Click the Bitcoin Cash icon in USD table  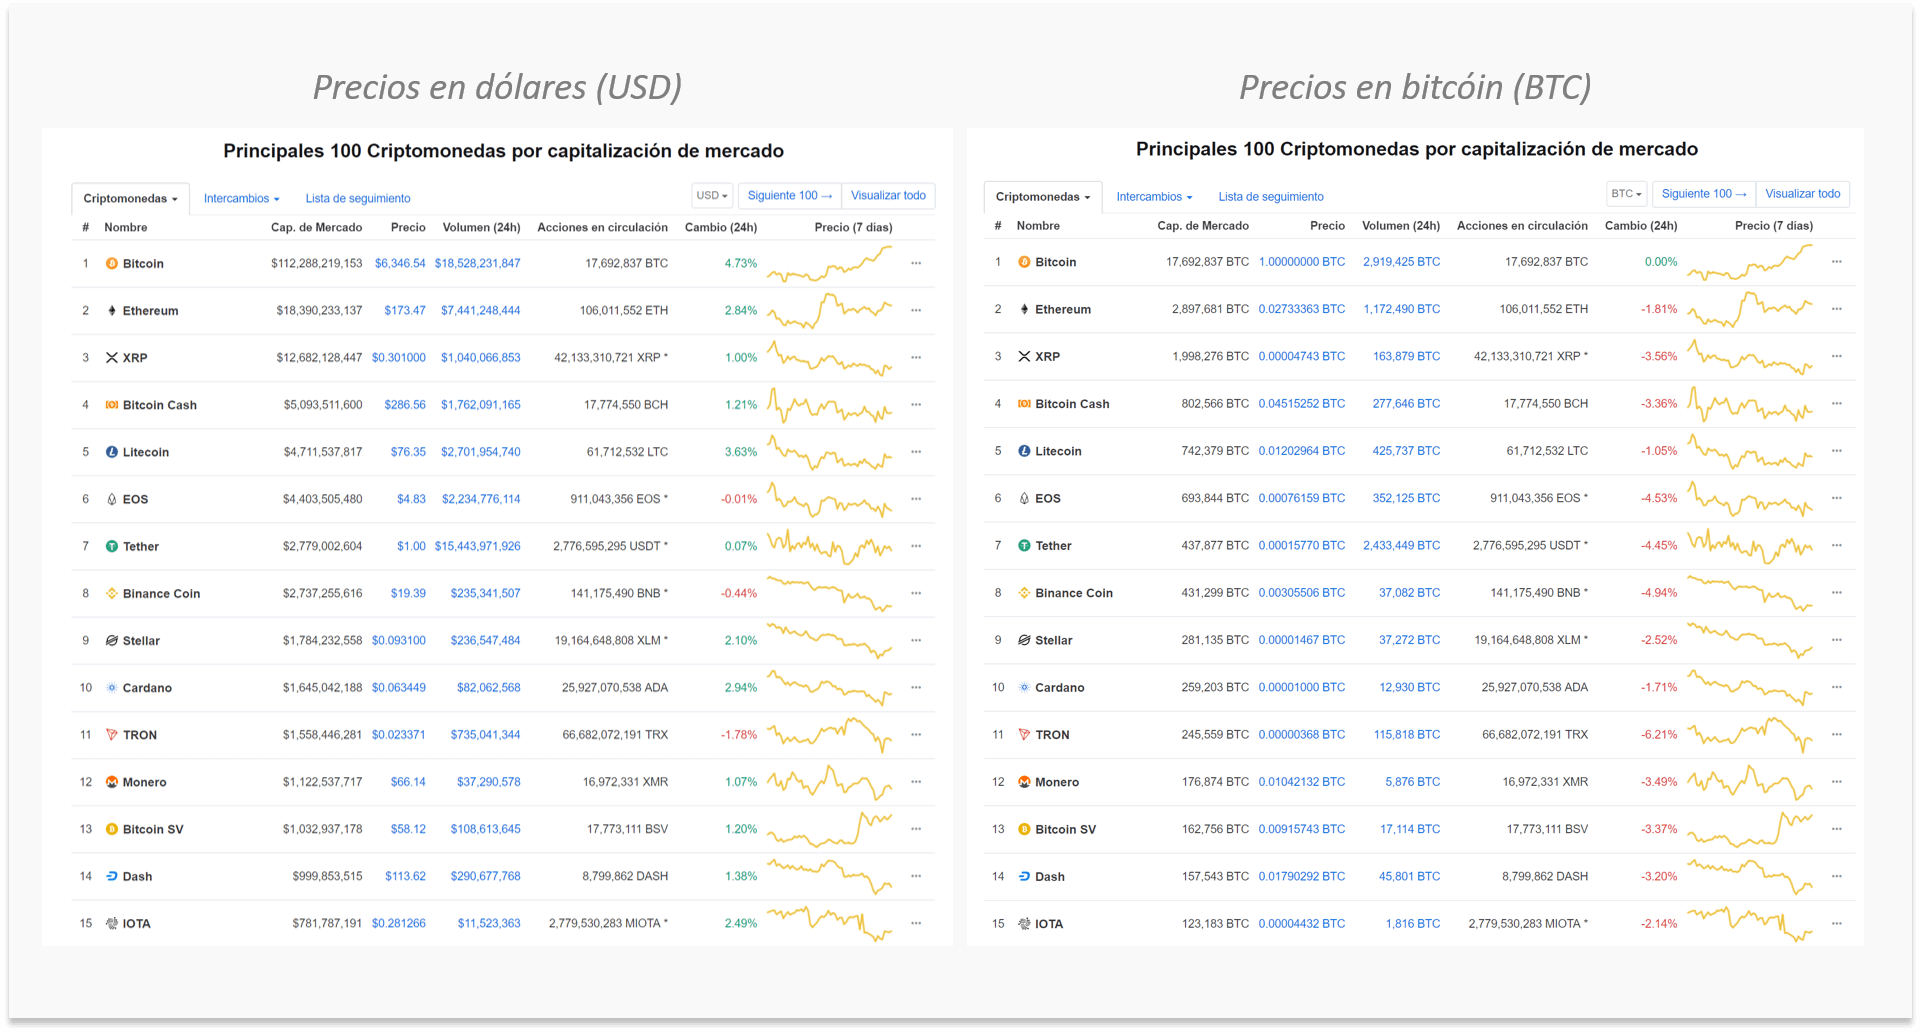click(x=112, y=405)
